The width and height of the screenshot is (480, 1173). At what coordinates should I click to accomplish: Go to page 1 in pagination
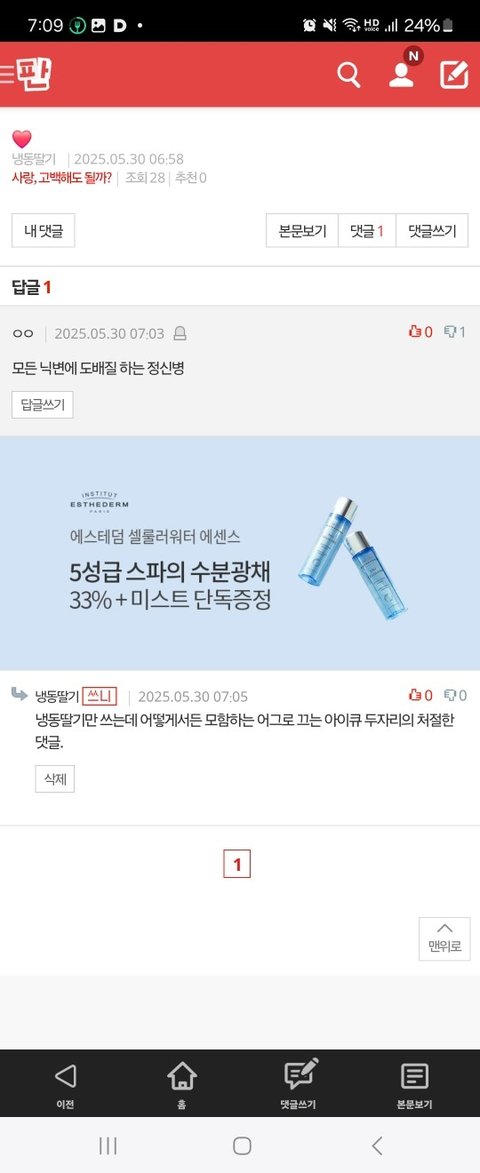(x=237, y=865)
